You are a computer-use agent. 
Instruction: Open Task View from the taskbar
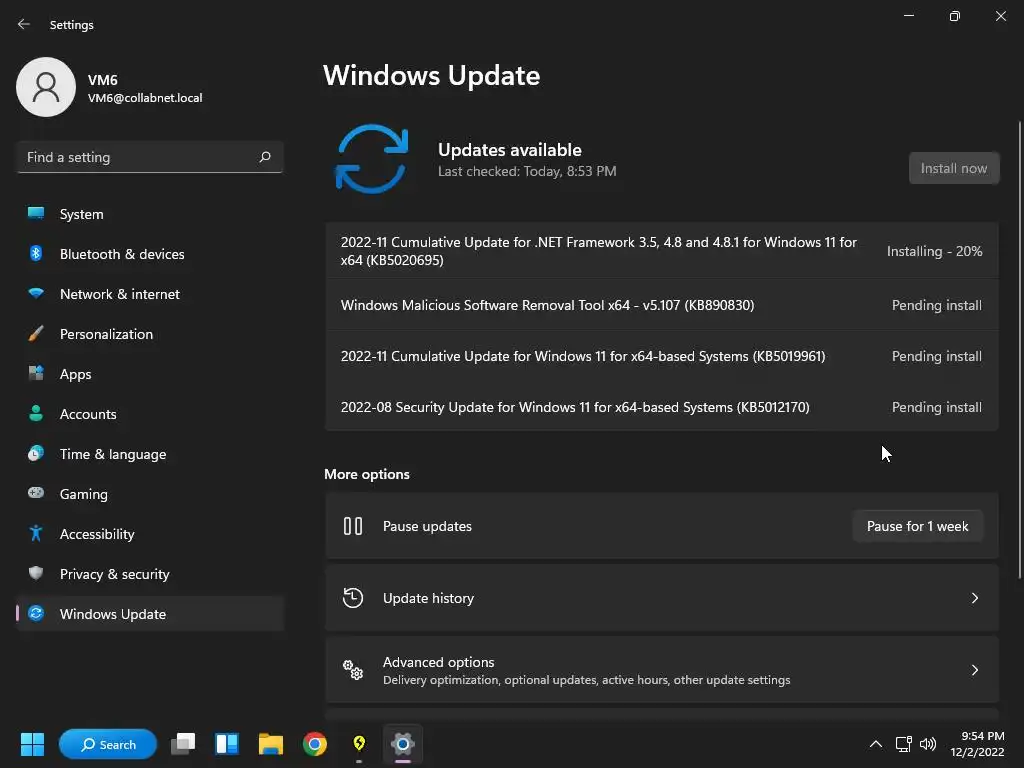pos(183,744)
